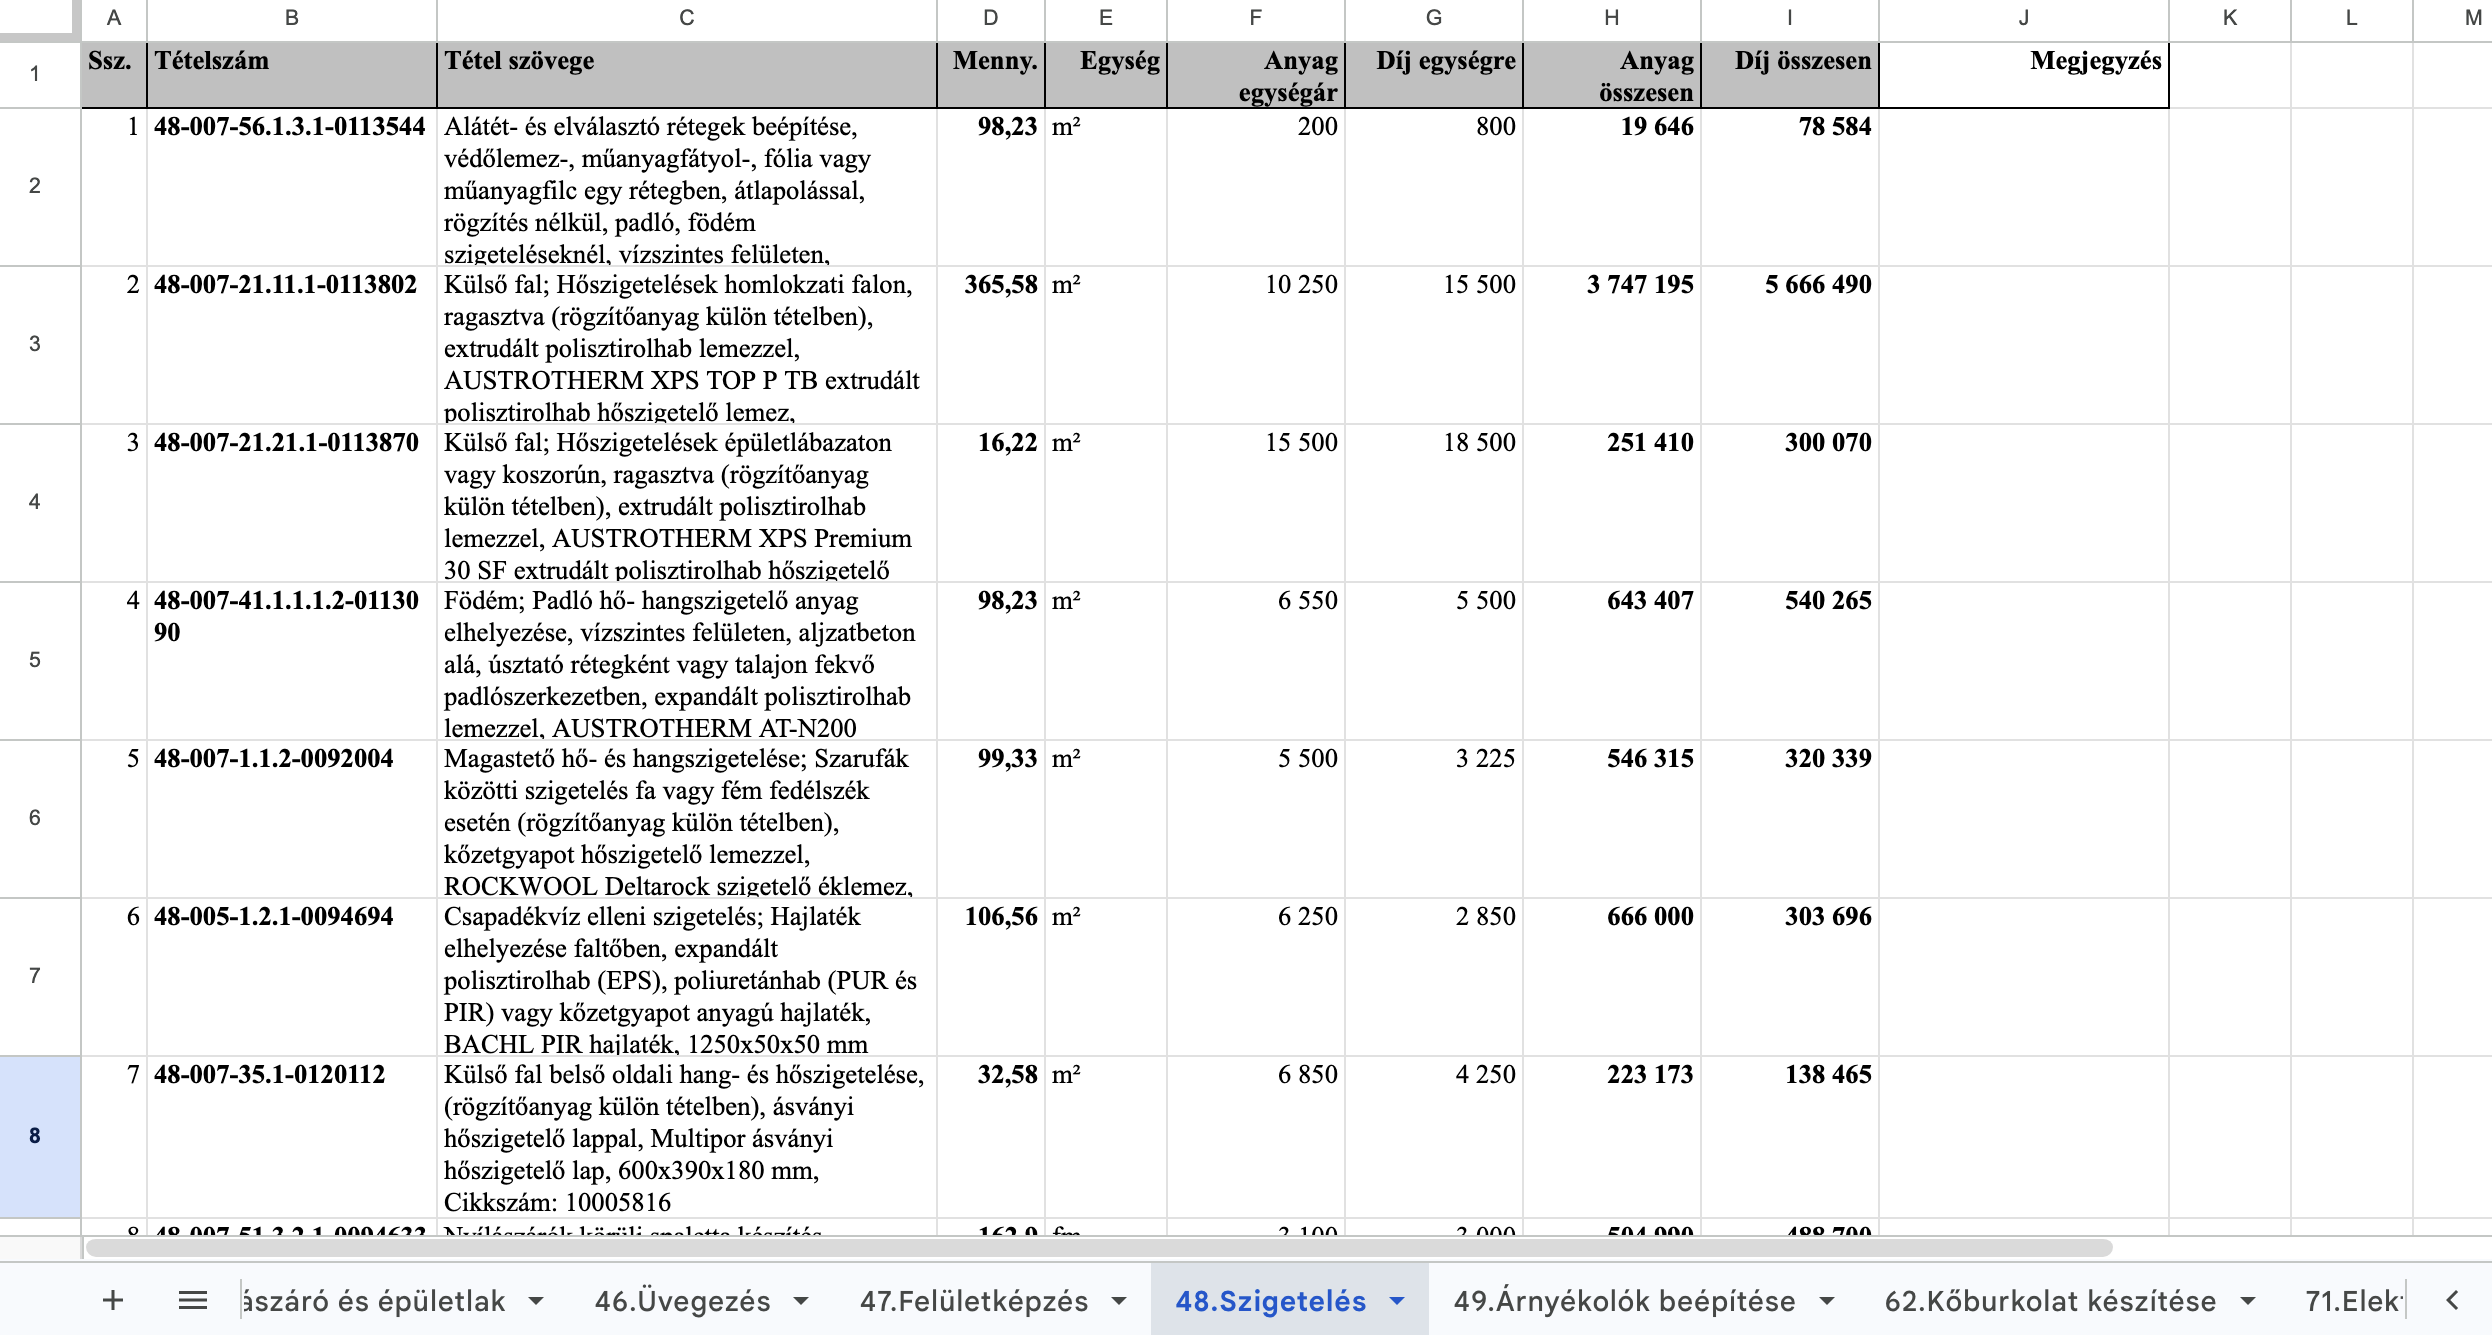The image size is (2492, 1335).
Task: Select cell with code 48-007-21.11.1-0113802
Action: coord(292,344)
